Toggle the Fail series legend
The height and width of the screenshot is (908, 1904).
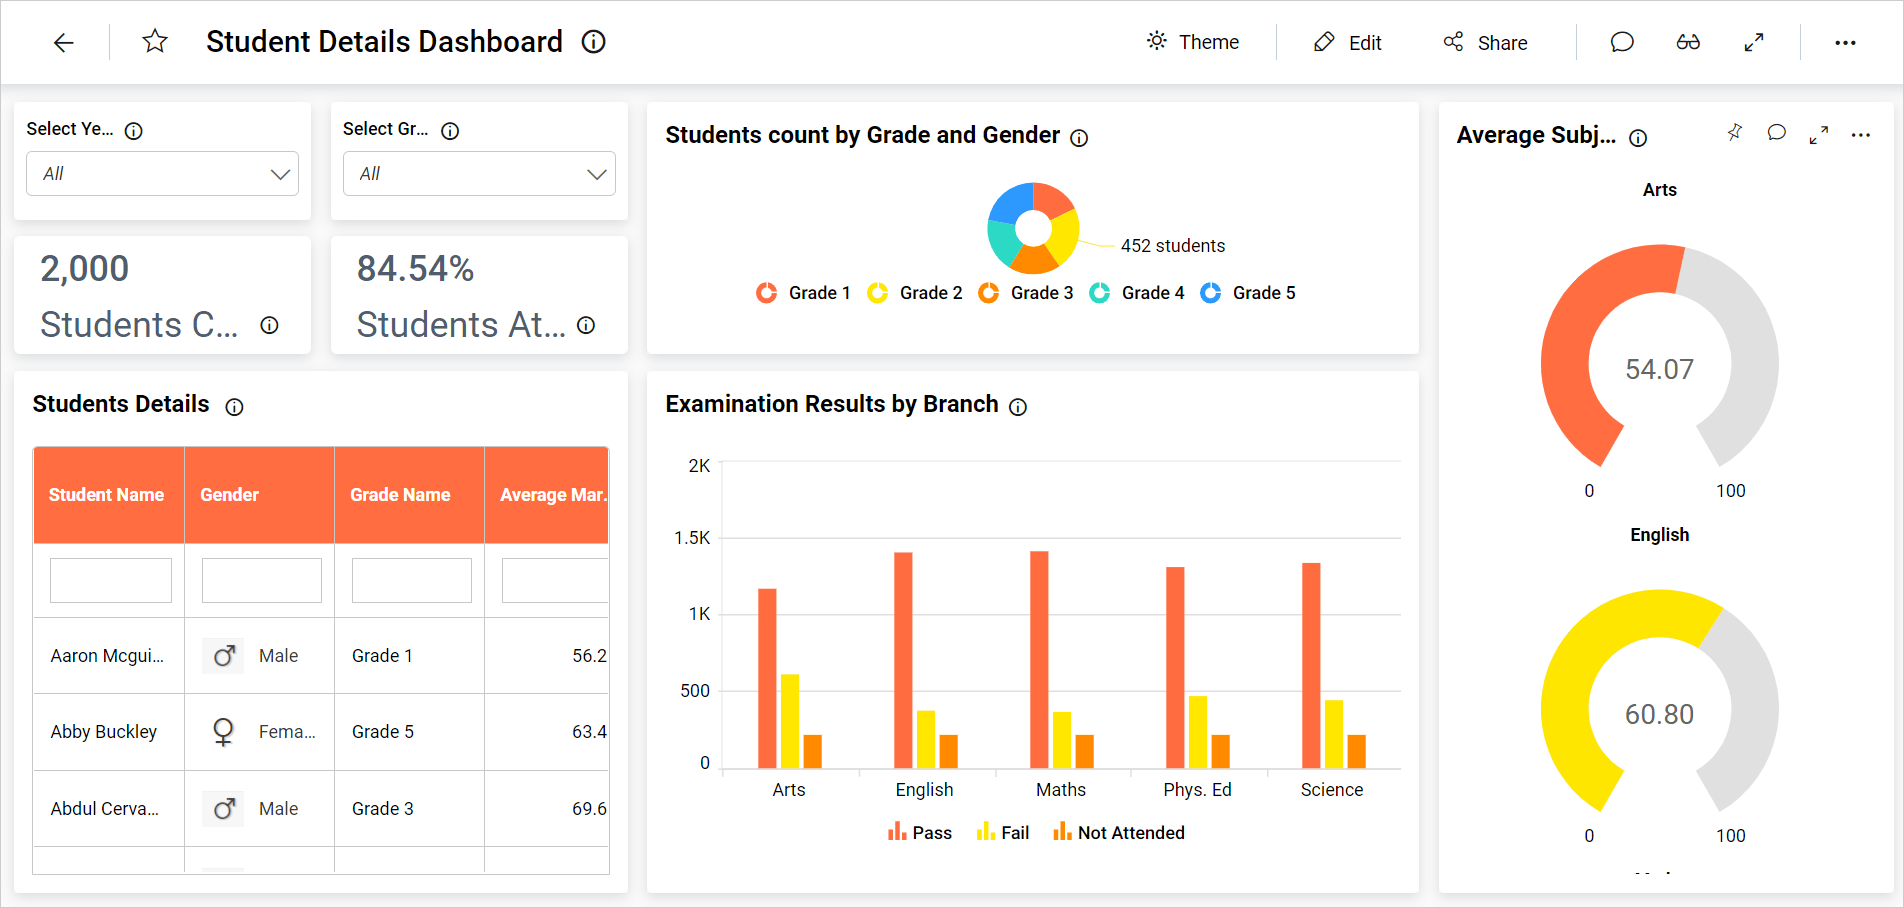coord(1002,832)
